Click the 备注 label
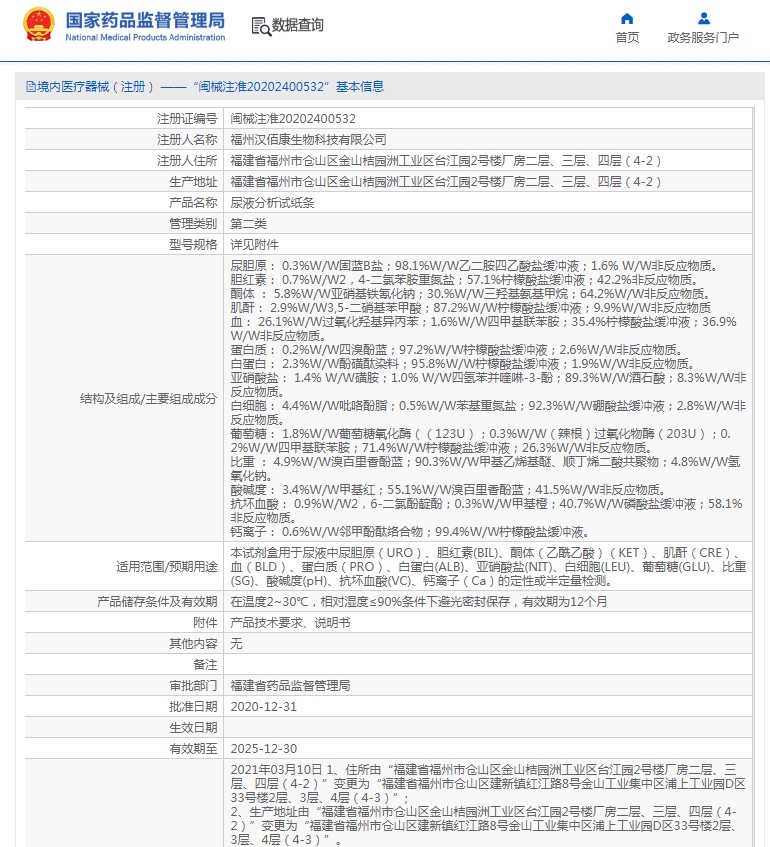770x847 pixels. point(205,665)
